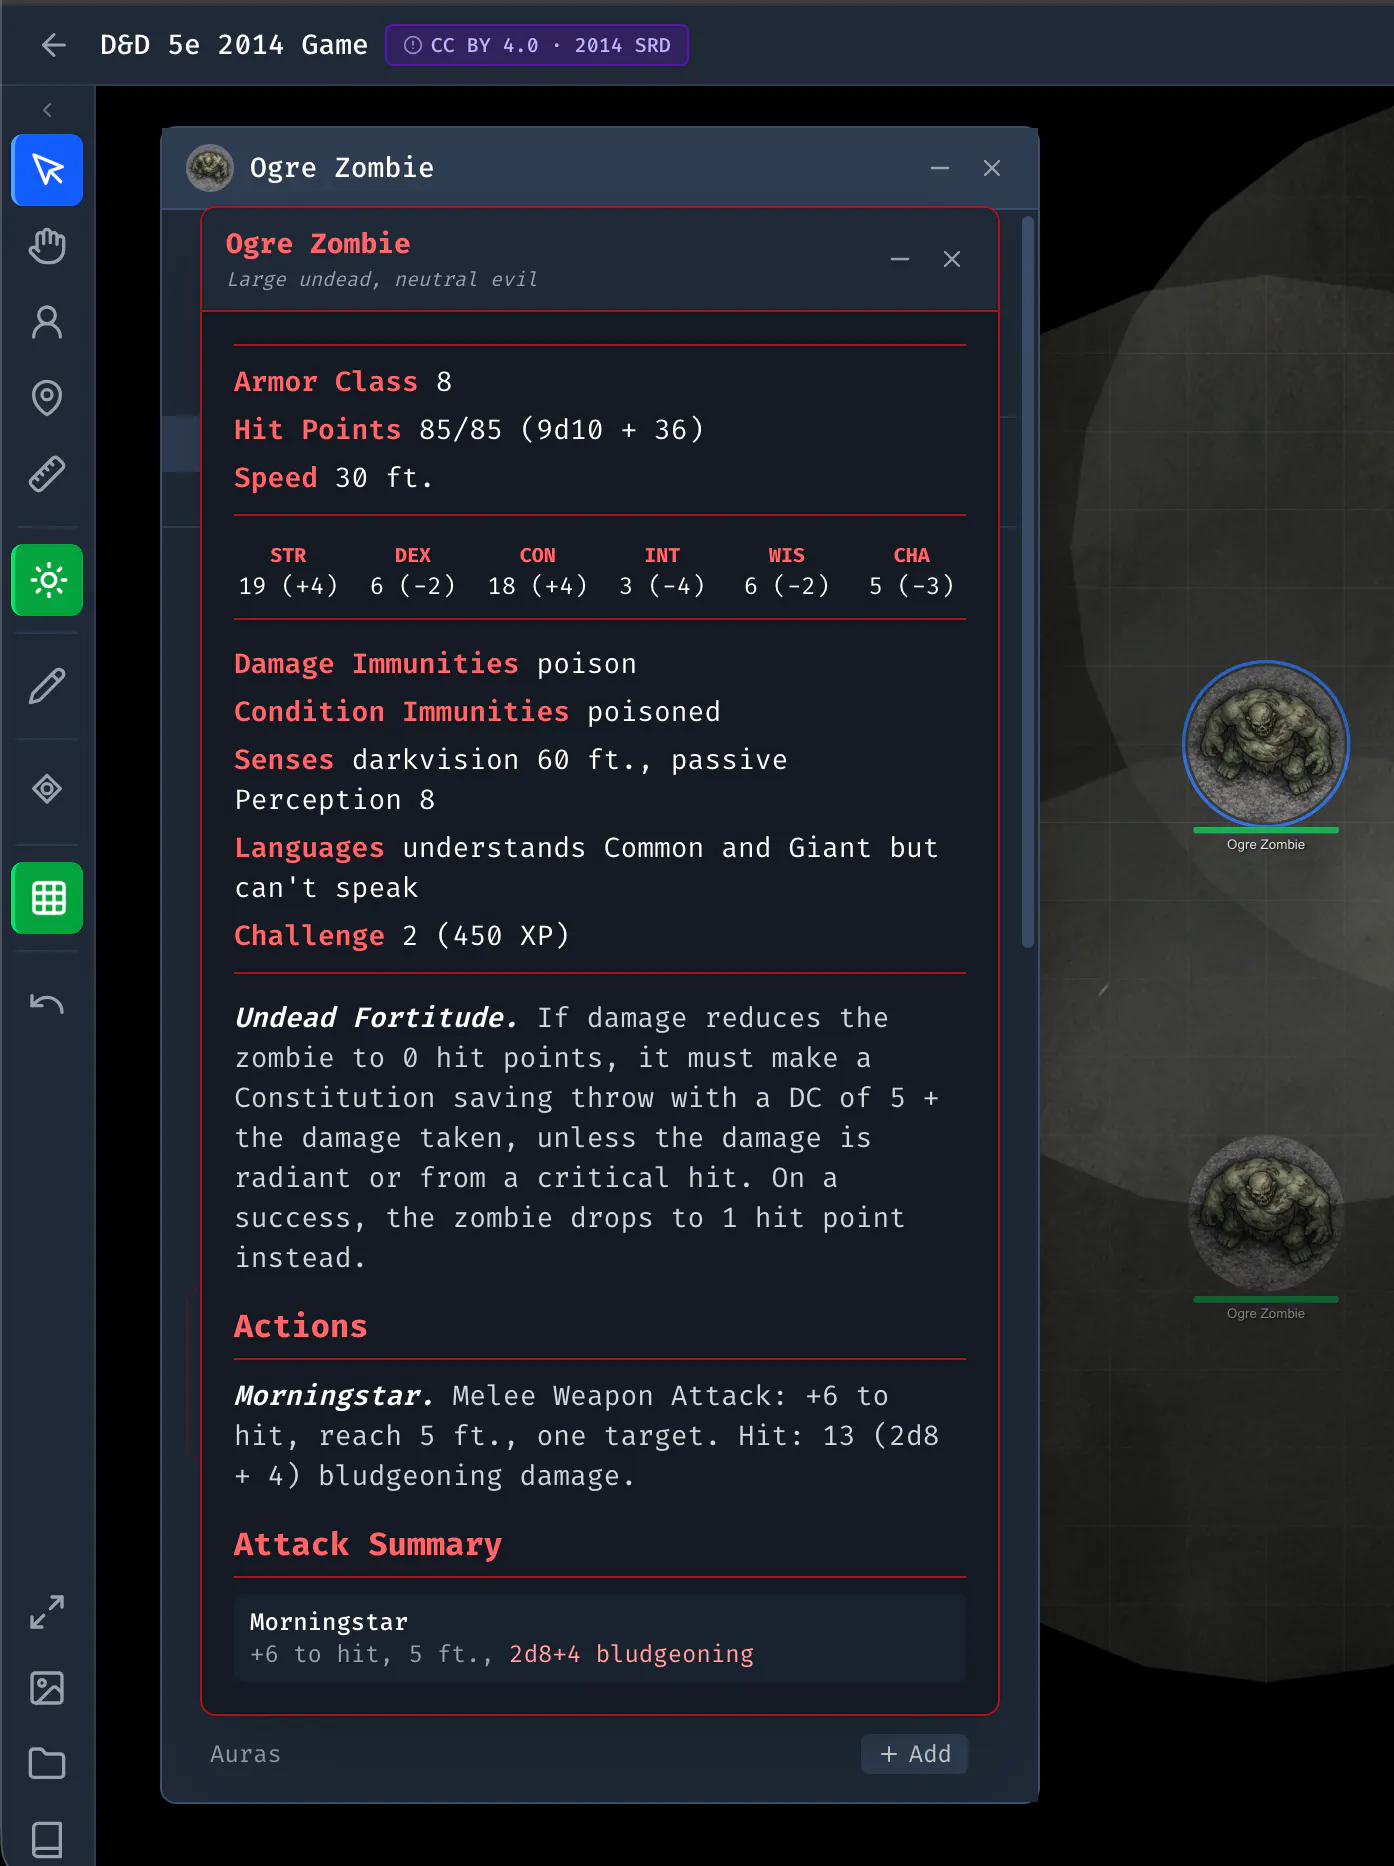Open the folder icon in the sidebar

[x=47, y=1764]
